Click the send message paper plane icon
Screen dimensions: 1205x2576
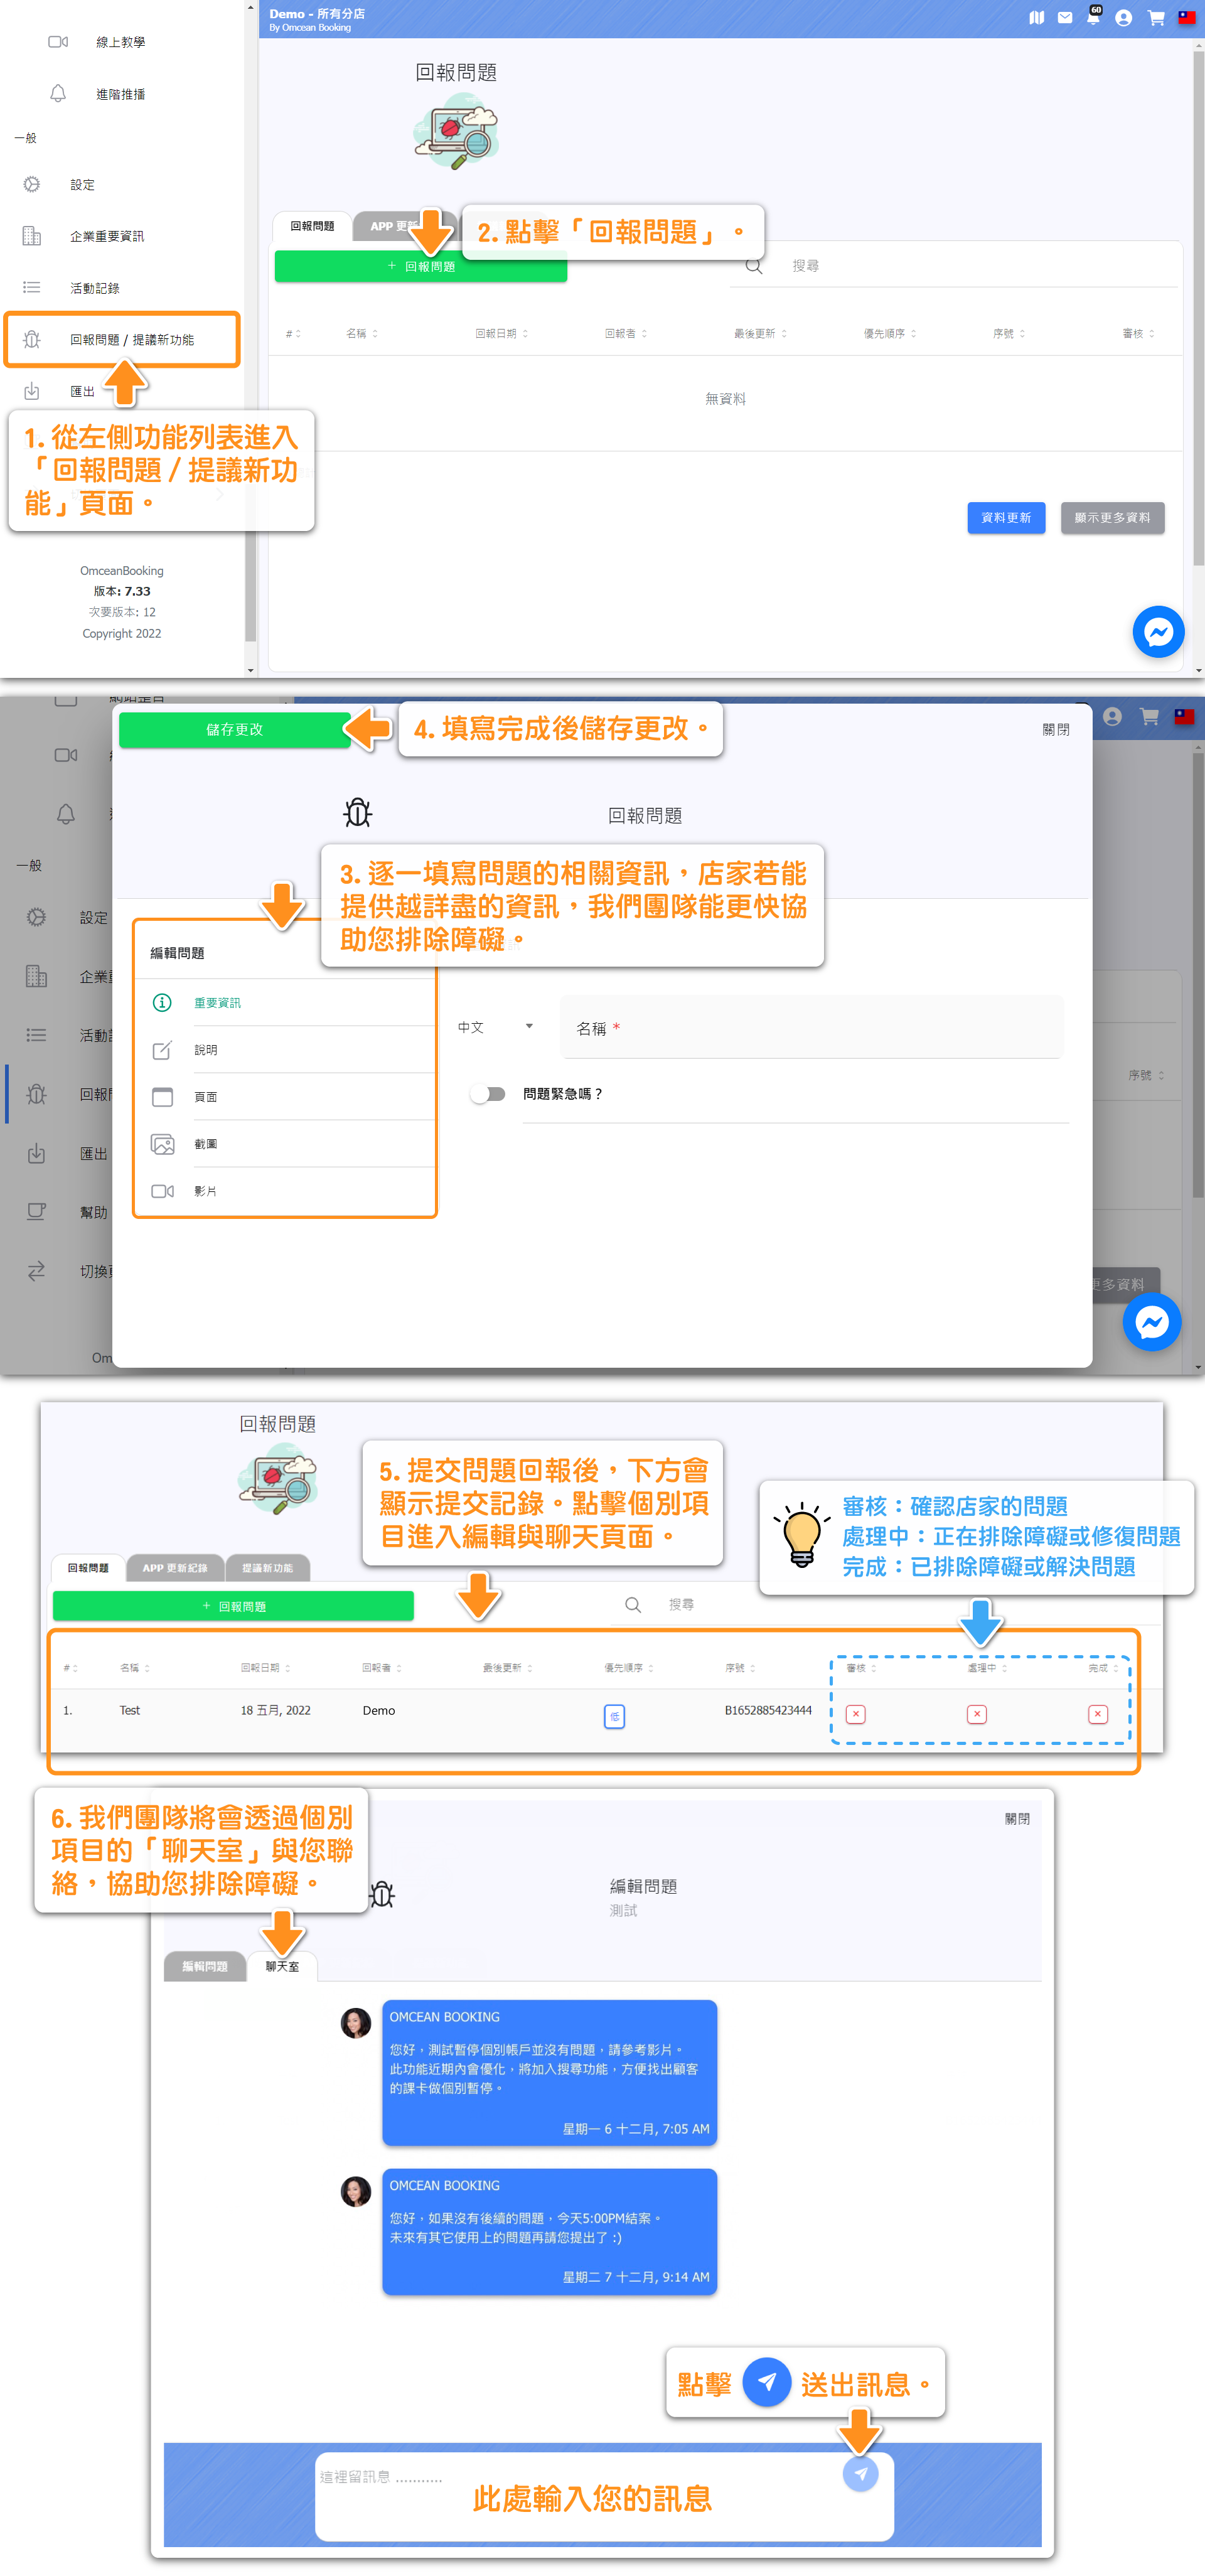tap(860, 2473)
